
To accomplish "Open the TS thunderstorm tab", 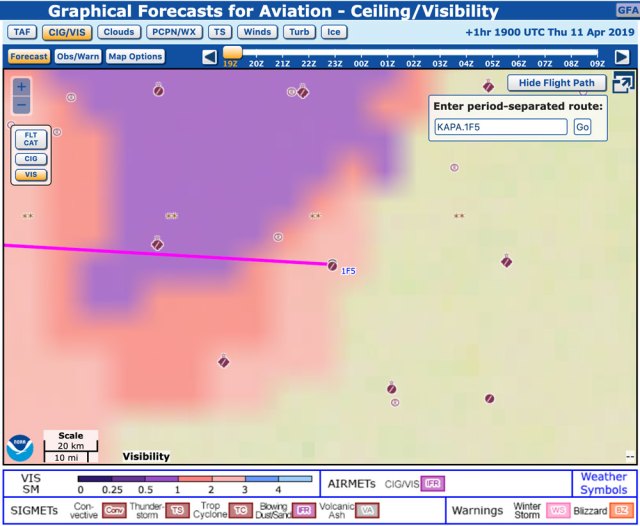I will pyautogui.click(x=220, y=32).
